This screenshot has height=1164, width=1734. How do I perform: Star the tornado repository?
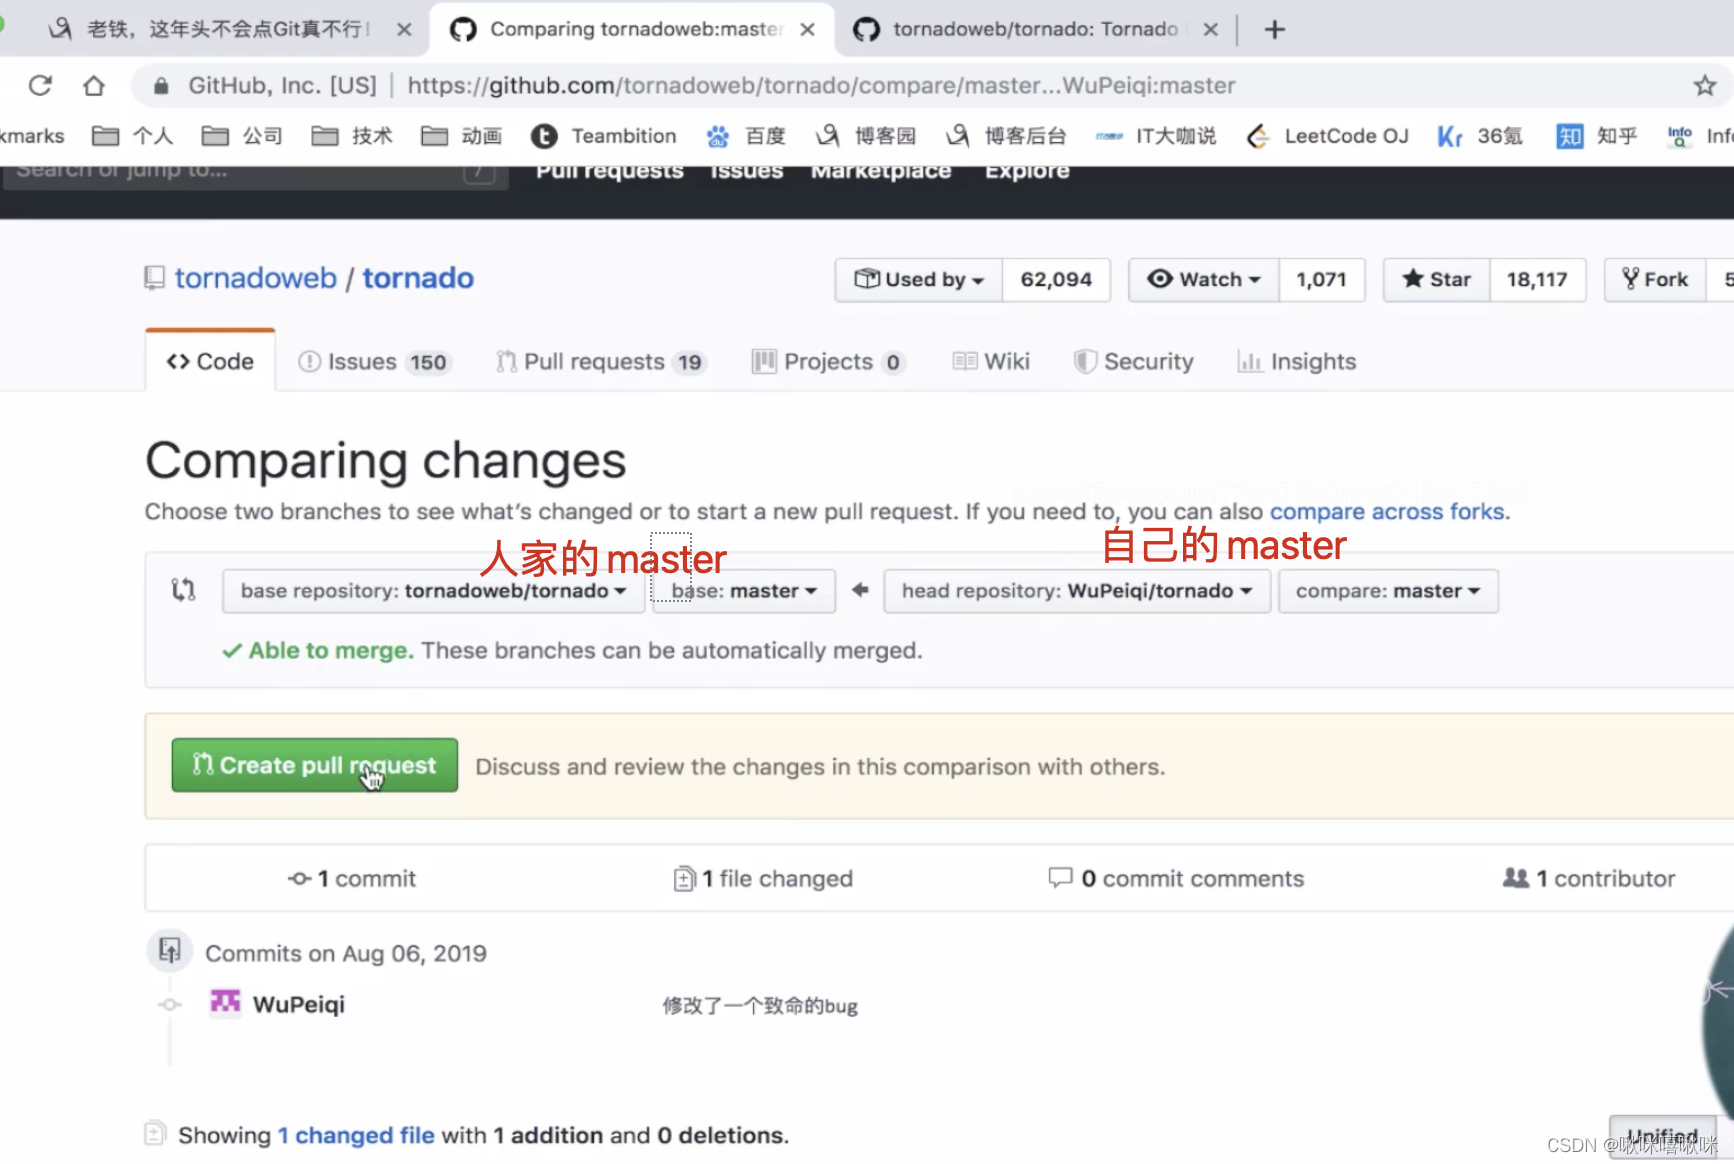[x=1437, y=280]
